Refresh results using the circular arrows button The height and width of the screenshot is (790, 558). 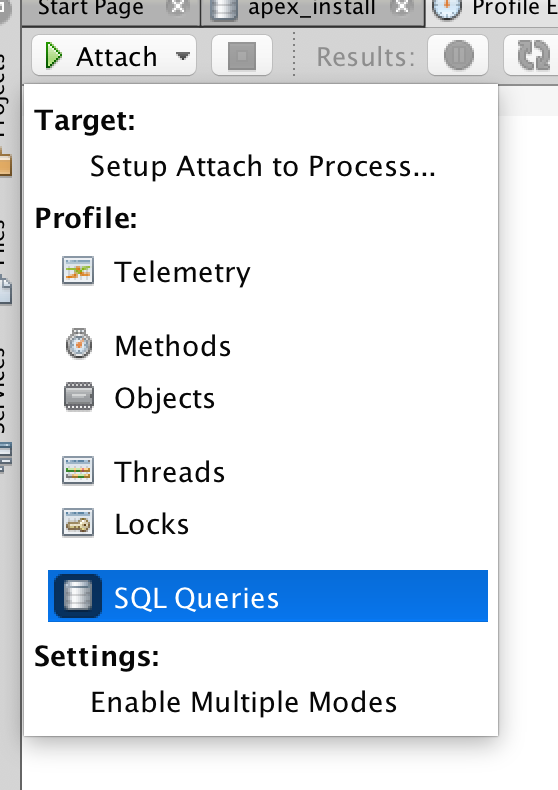[531, 55]
